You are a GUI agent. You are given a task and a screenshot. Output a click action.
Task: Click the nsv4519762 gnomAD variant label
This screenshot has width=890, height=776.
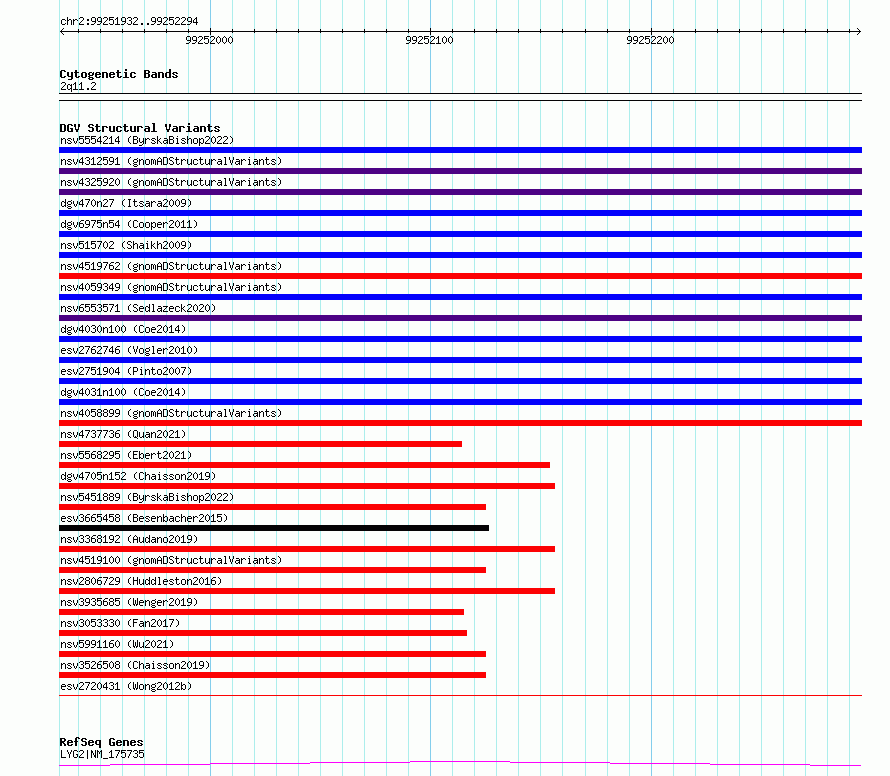[x=171, y=266]
